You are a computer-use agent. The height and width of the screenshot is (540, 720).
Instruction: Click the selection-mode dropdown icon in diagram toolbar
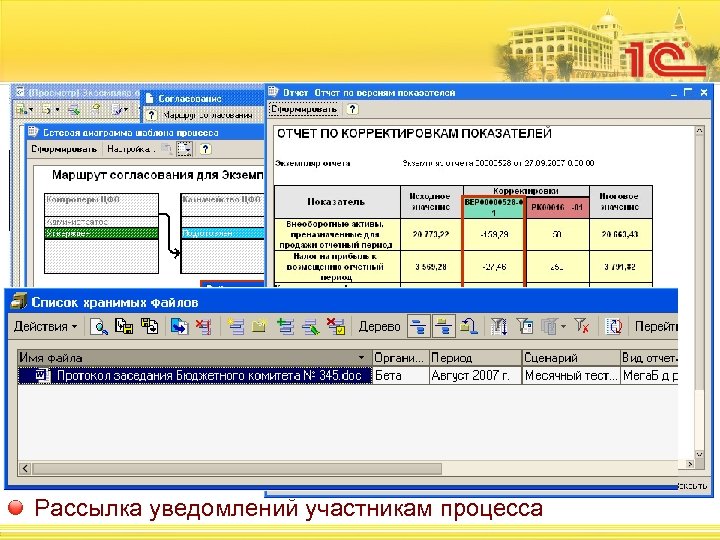[x=185, y=149]
